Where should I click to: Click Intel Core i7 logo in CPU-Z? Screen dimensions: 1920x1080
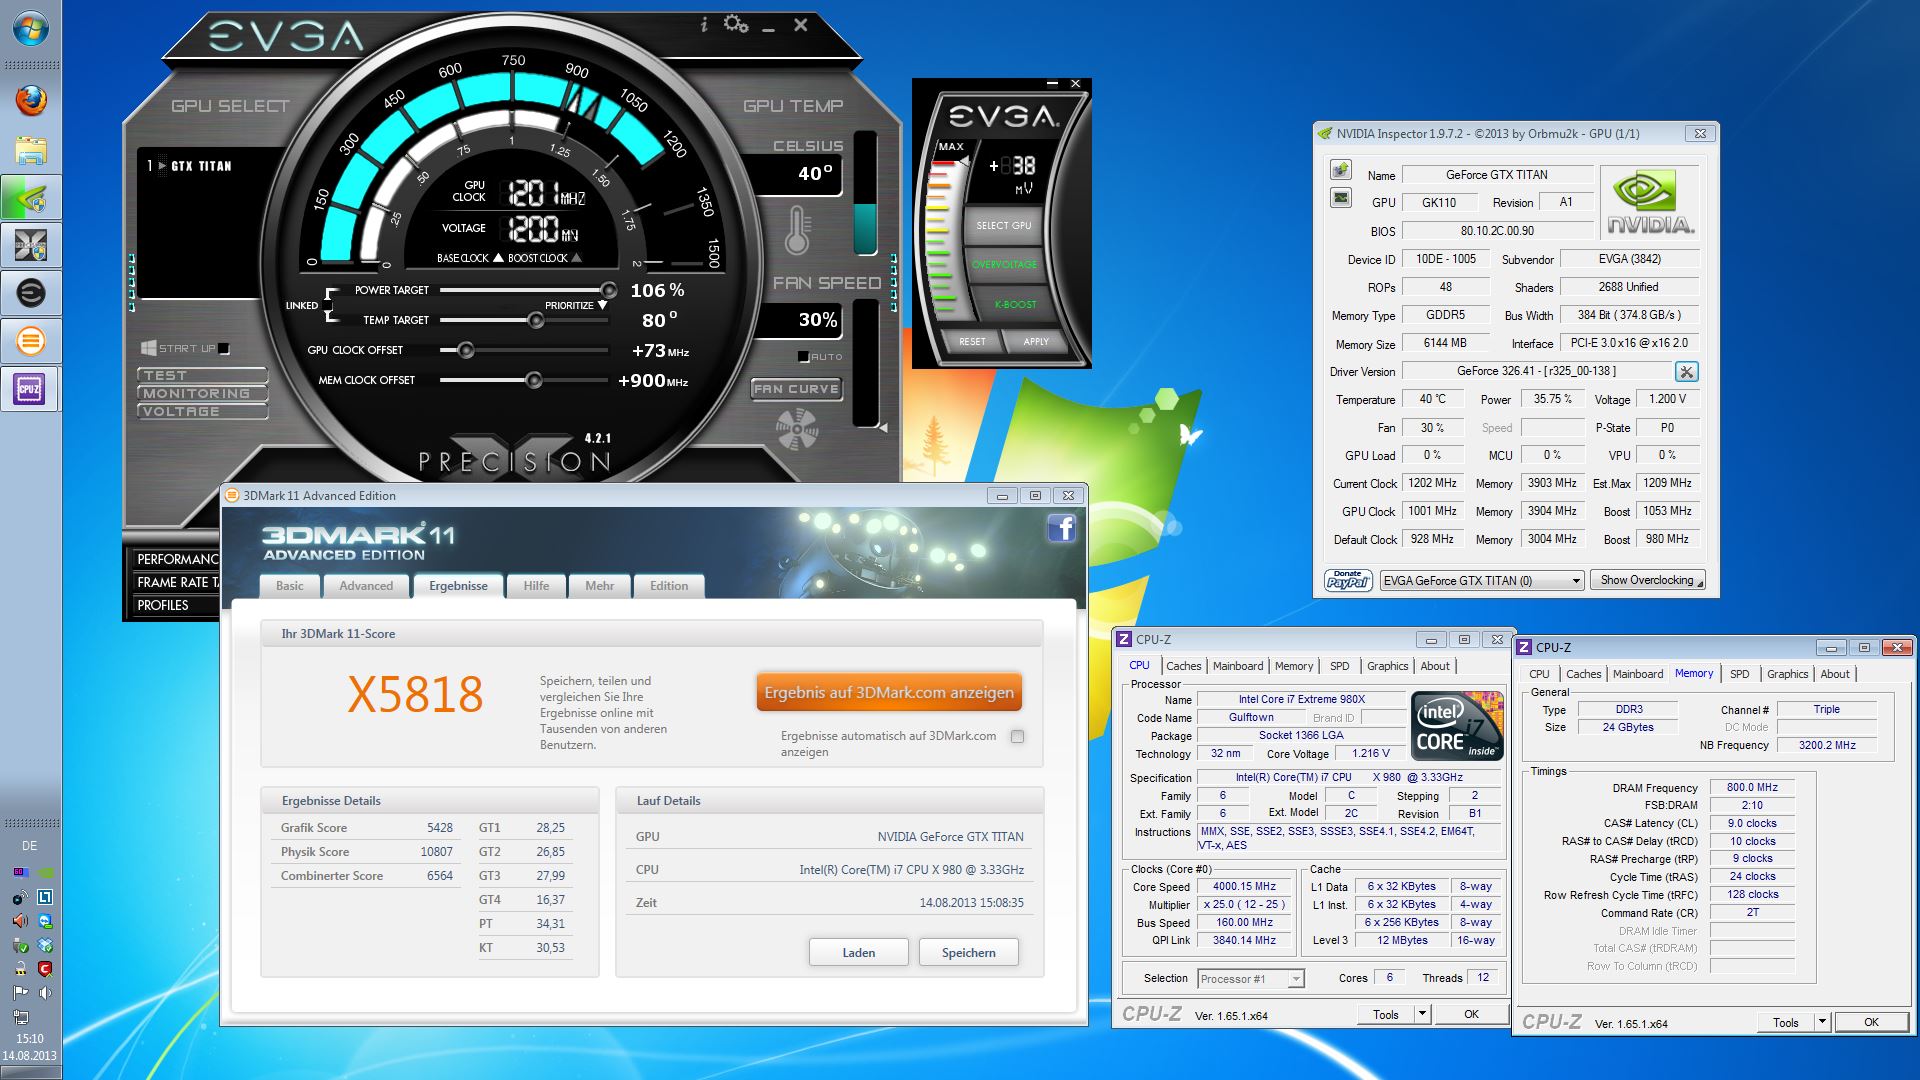(x=1456, y=725)
